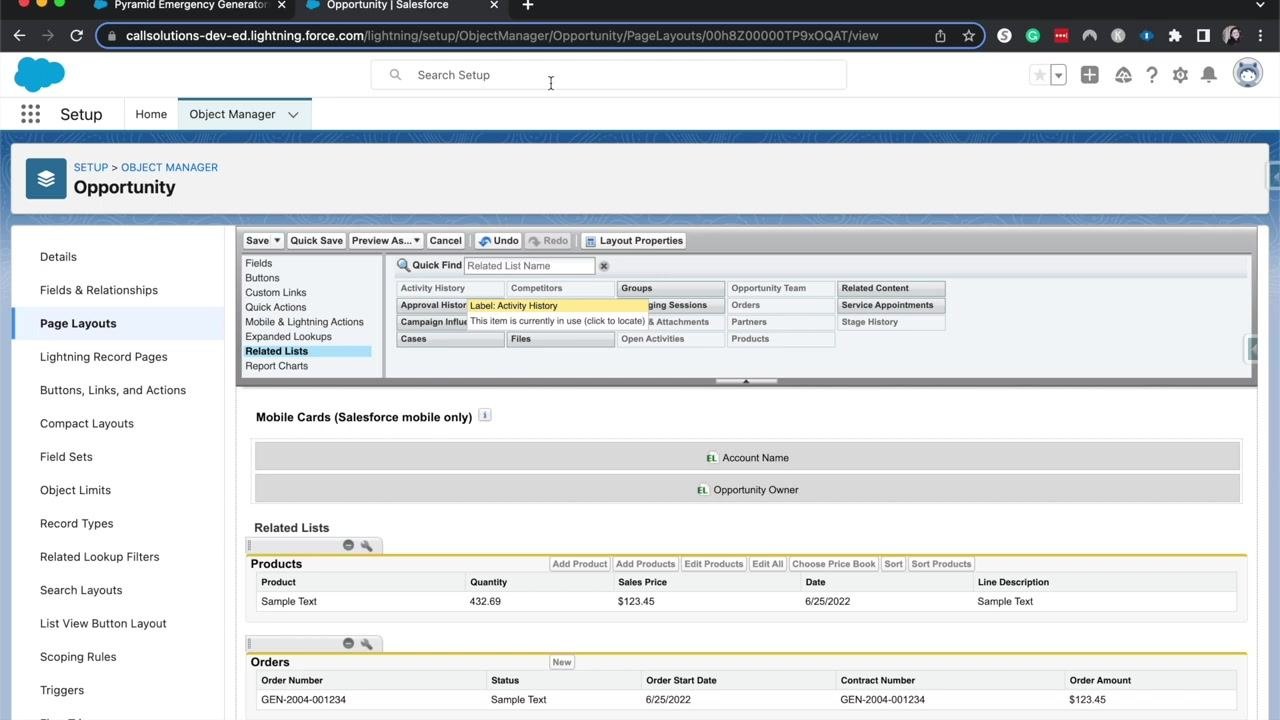Open Salesforce Help question mark icon
The width and height of the screenshot is (1280, 720).
tap(1152, 75)
